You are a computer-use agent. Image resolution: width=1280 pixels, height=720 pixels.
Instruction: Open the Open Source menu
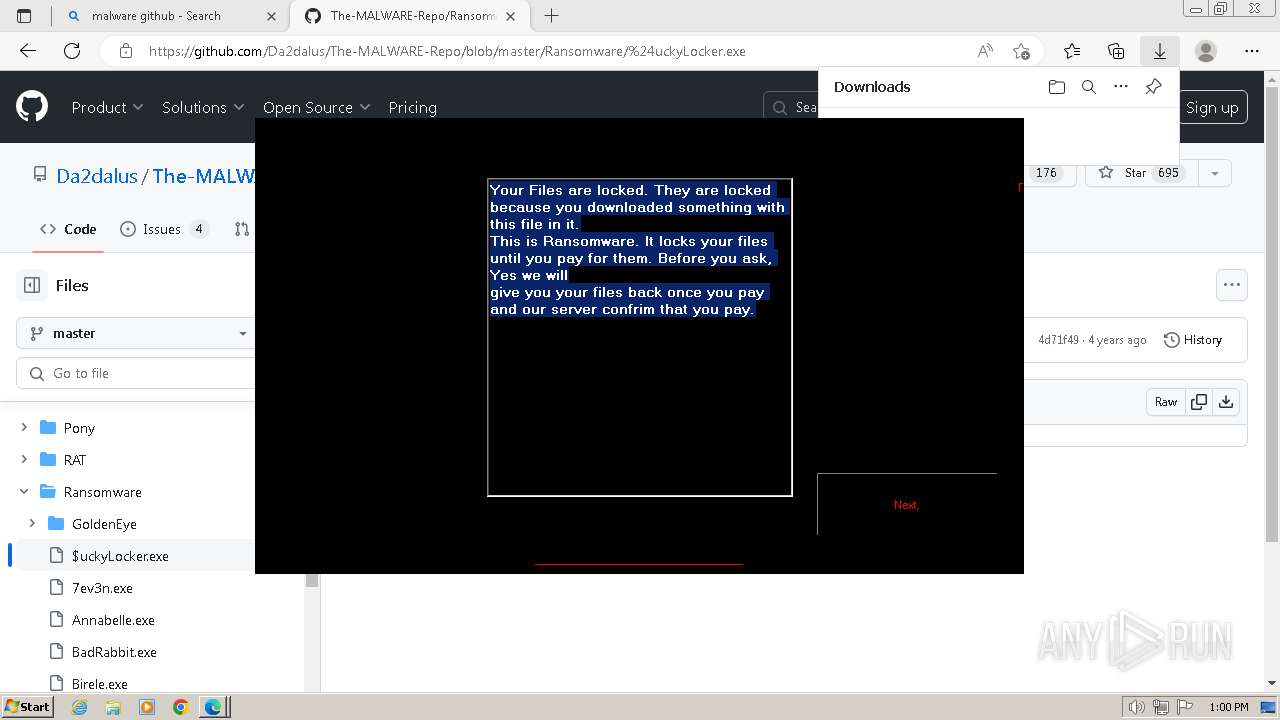tap(316, 107)
